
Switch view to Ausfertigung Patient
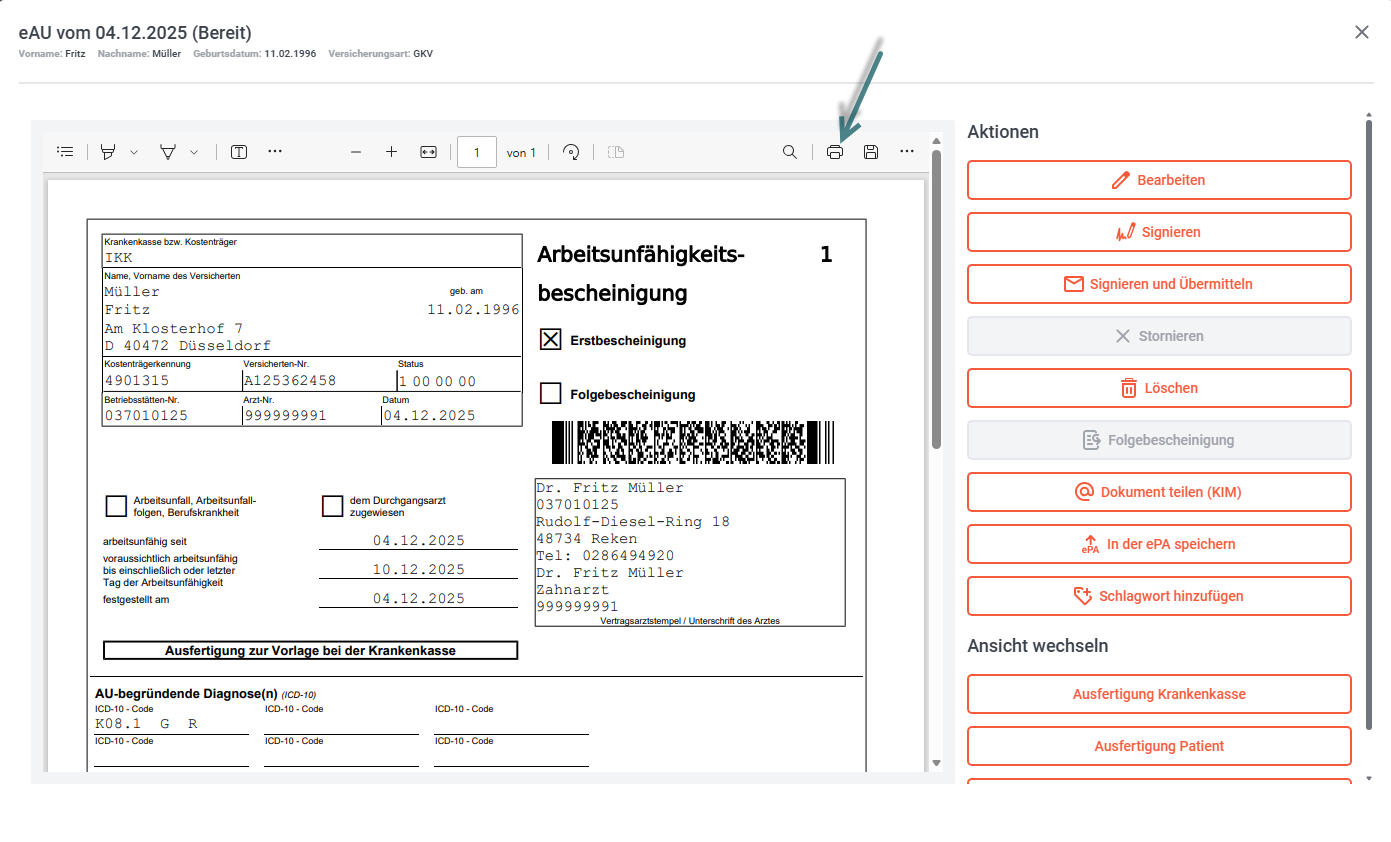pyautogui.click(x=1159, y=746)
